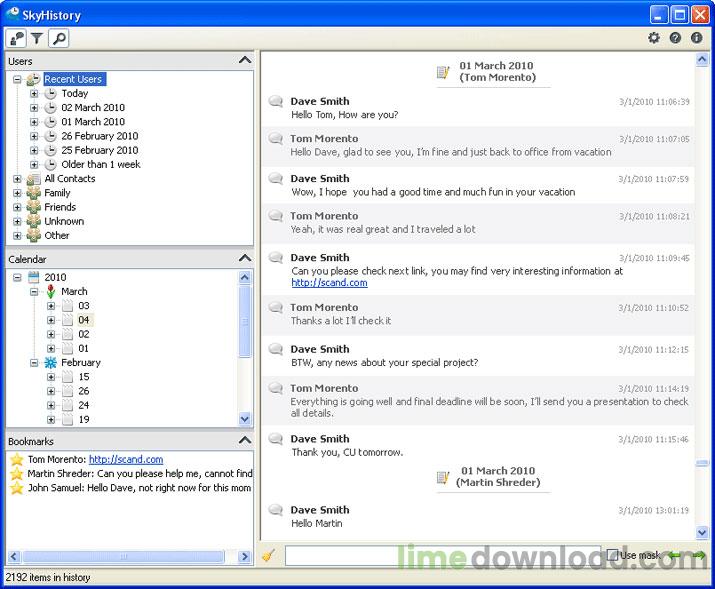Open the http://scand.com link in Dave's message
Screen dimensions: 715x589
point(329,283)
